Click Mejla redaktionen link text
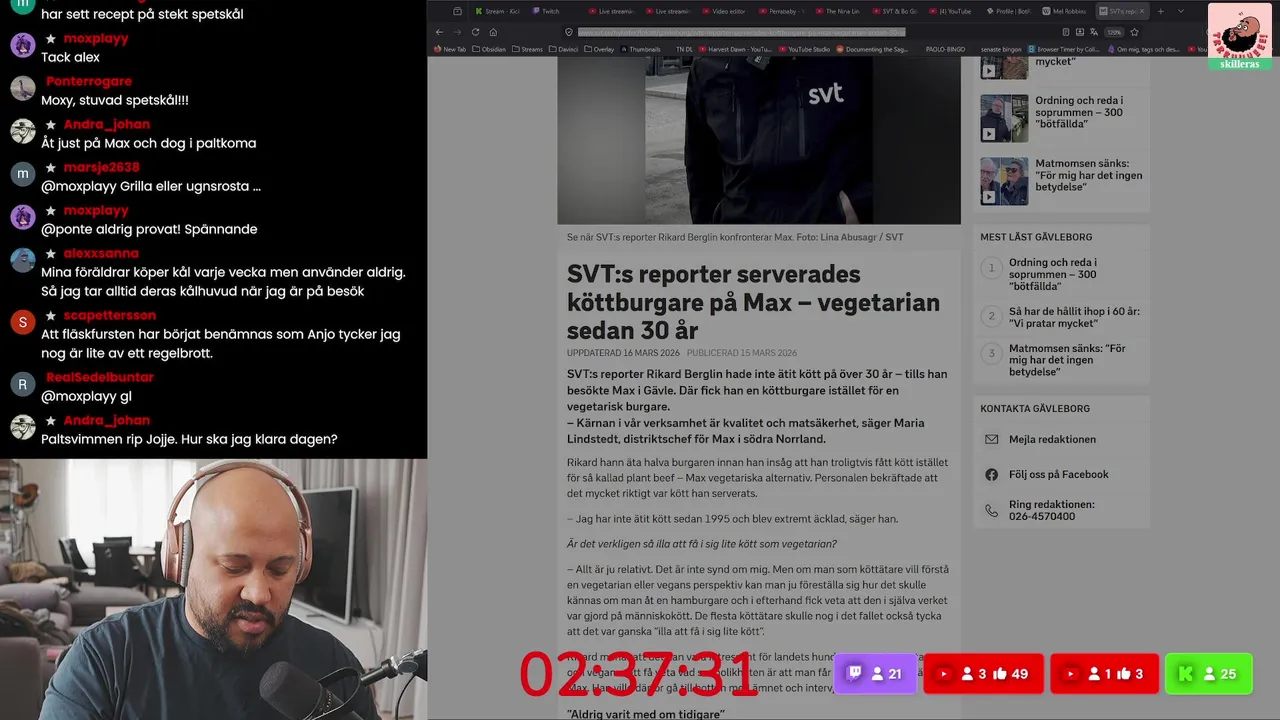This screenshot has width=1280, height=720. (1052, 439)
